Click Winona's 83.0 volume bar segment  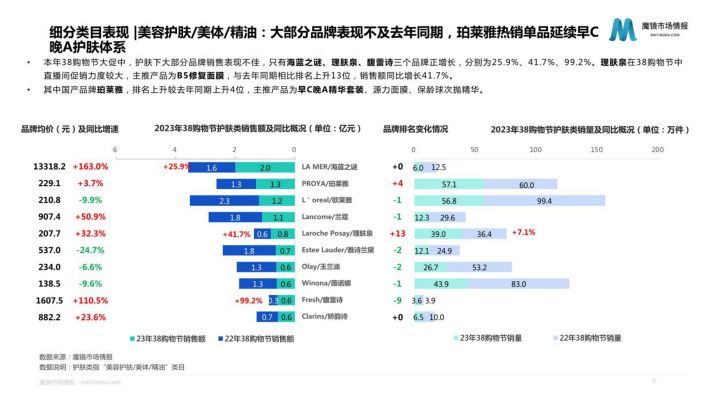[518, 284]
